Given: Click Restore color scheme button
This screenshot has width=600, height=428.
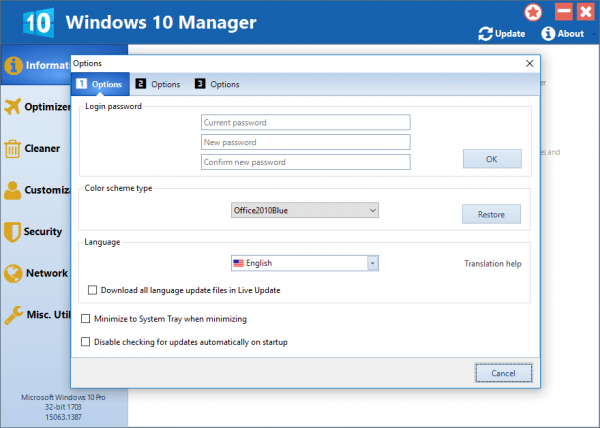Looking at the screenshot, I should 491,214.
